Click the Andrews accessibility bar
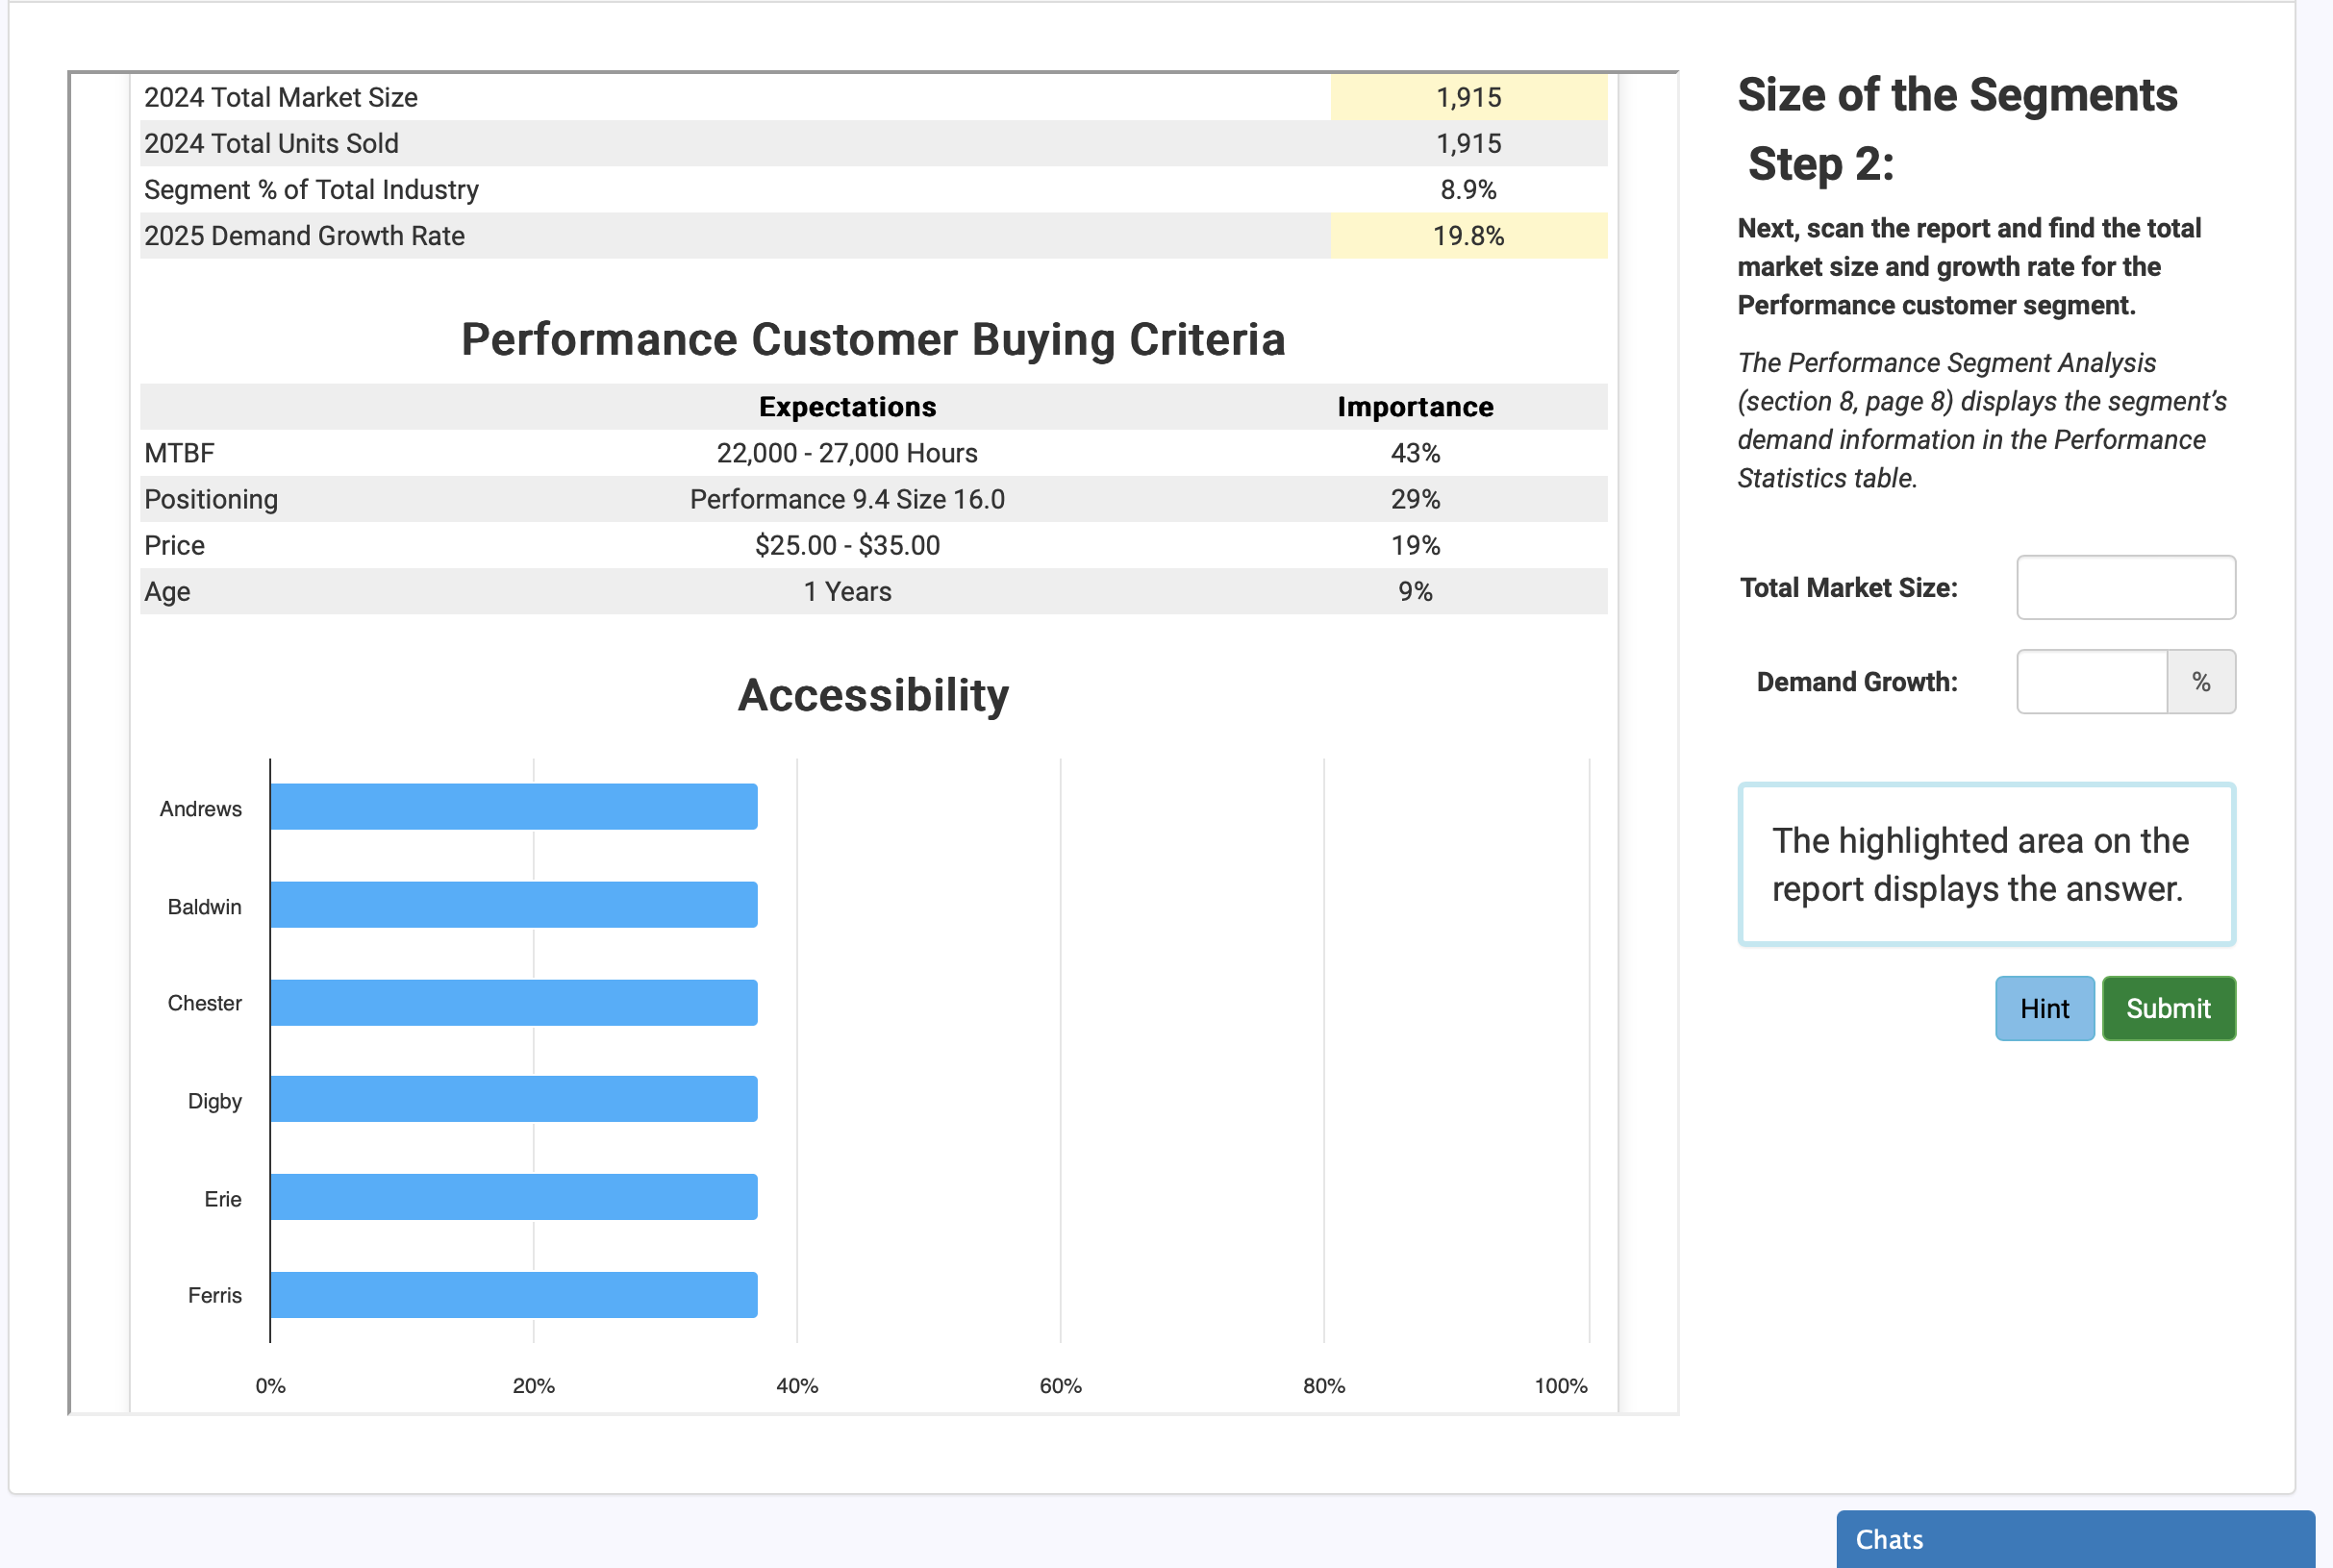The height and width of the screenshot is (1568, 2333). point(513,807)
